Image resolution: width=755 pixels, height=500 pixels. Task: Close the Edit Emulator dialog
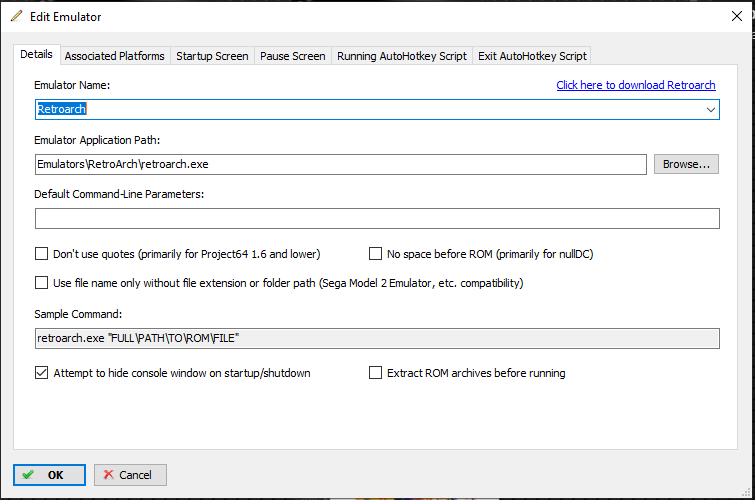(x=736, y=16)
